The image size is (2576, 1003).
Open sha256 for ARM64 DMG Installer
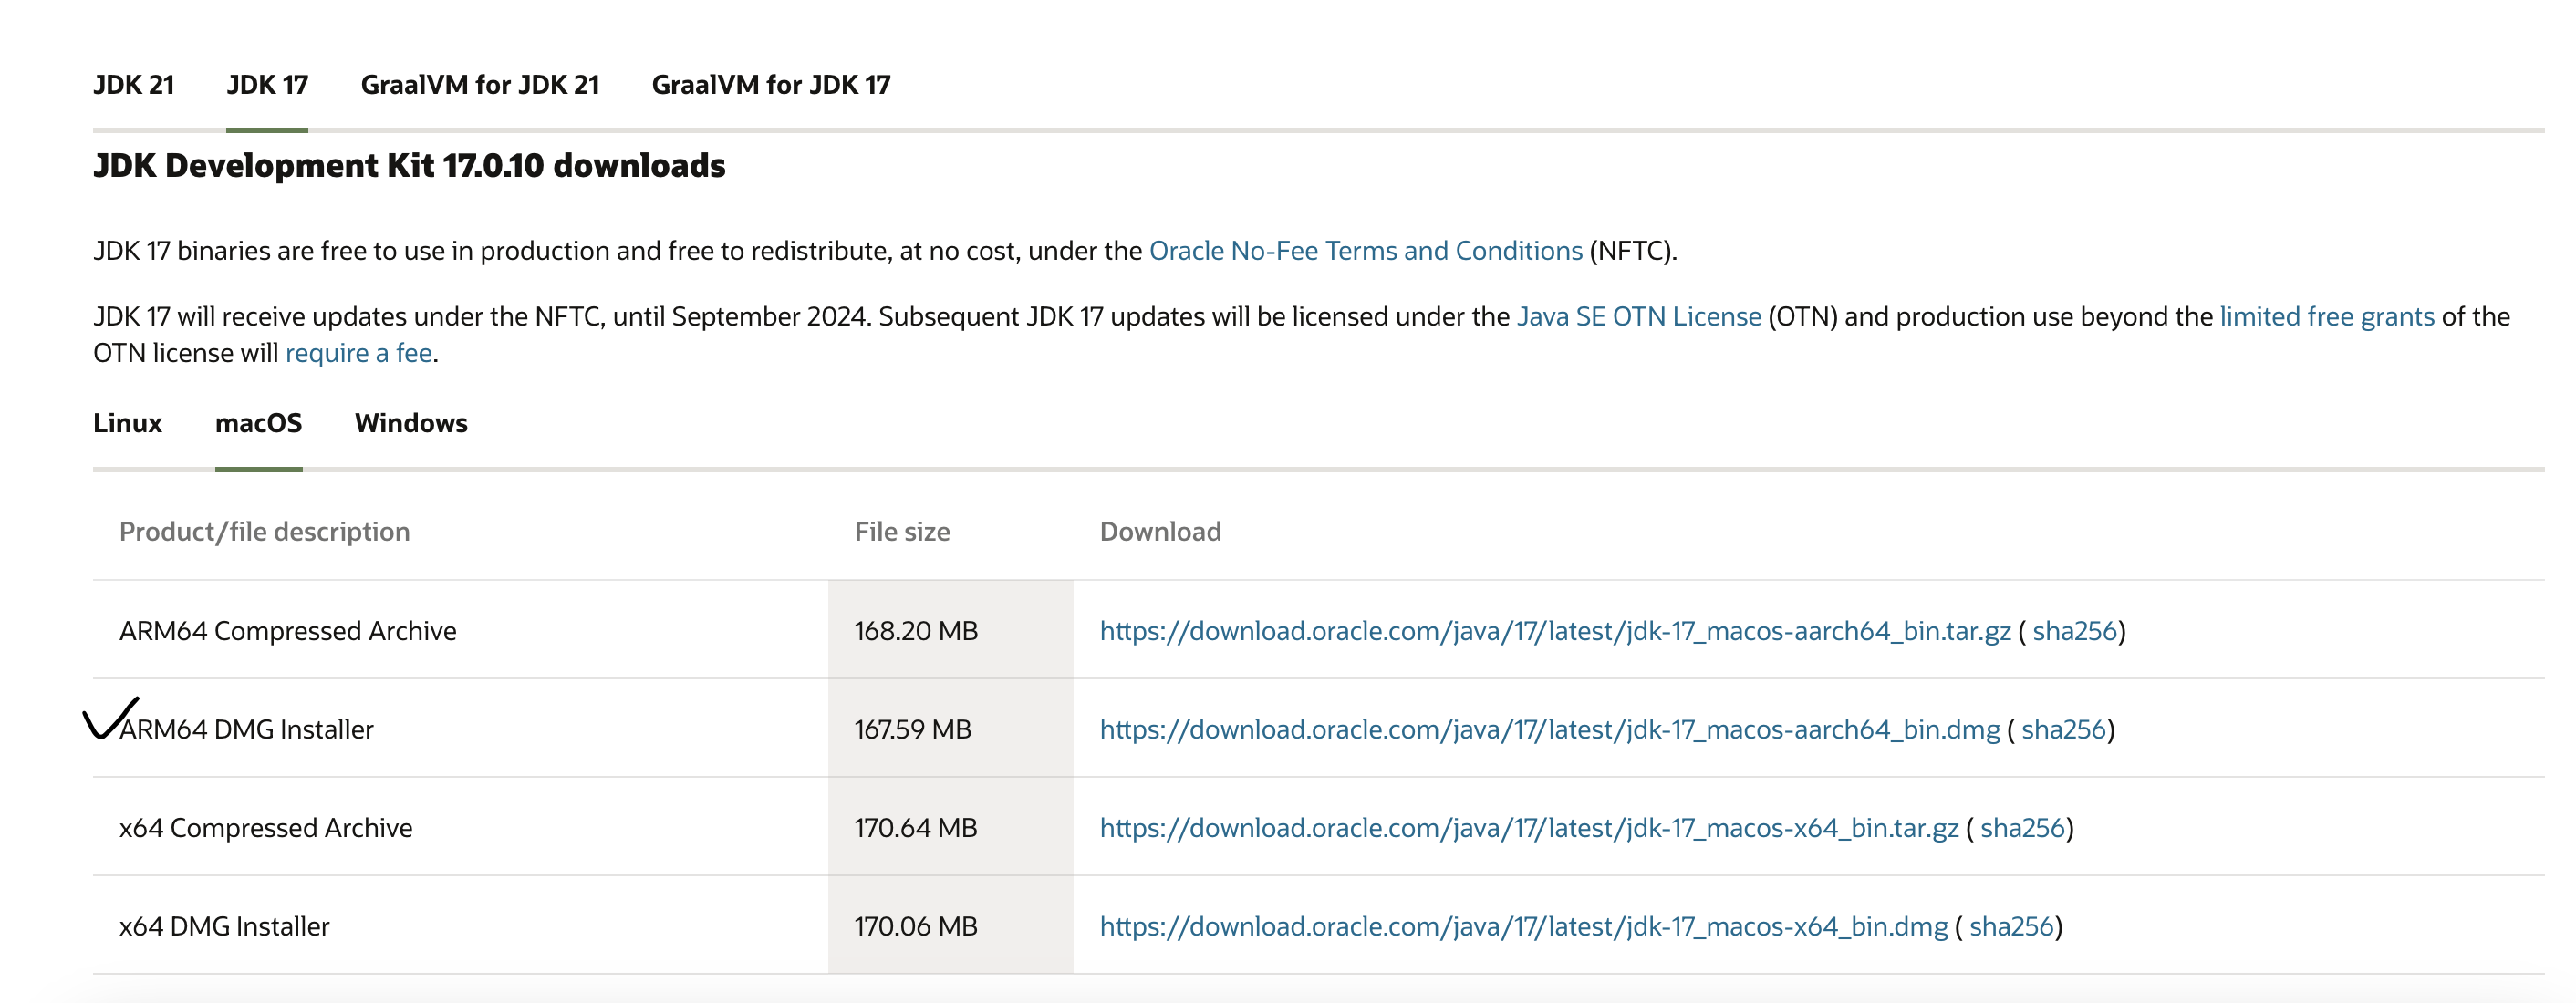pyautogui.click(x=2063, y=730)
